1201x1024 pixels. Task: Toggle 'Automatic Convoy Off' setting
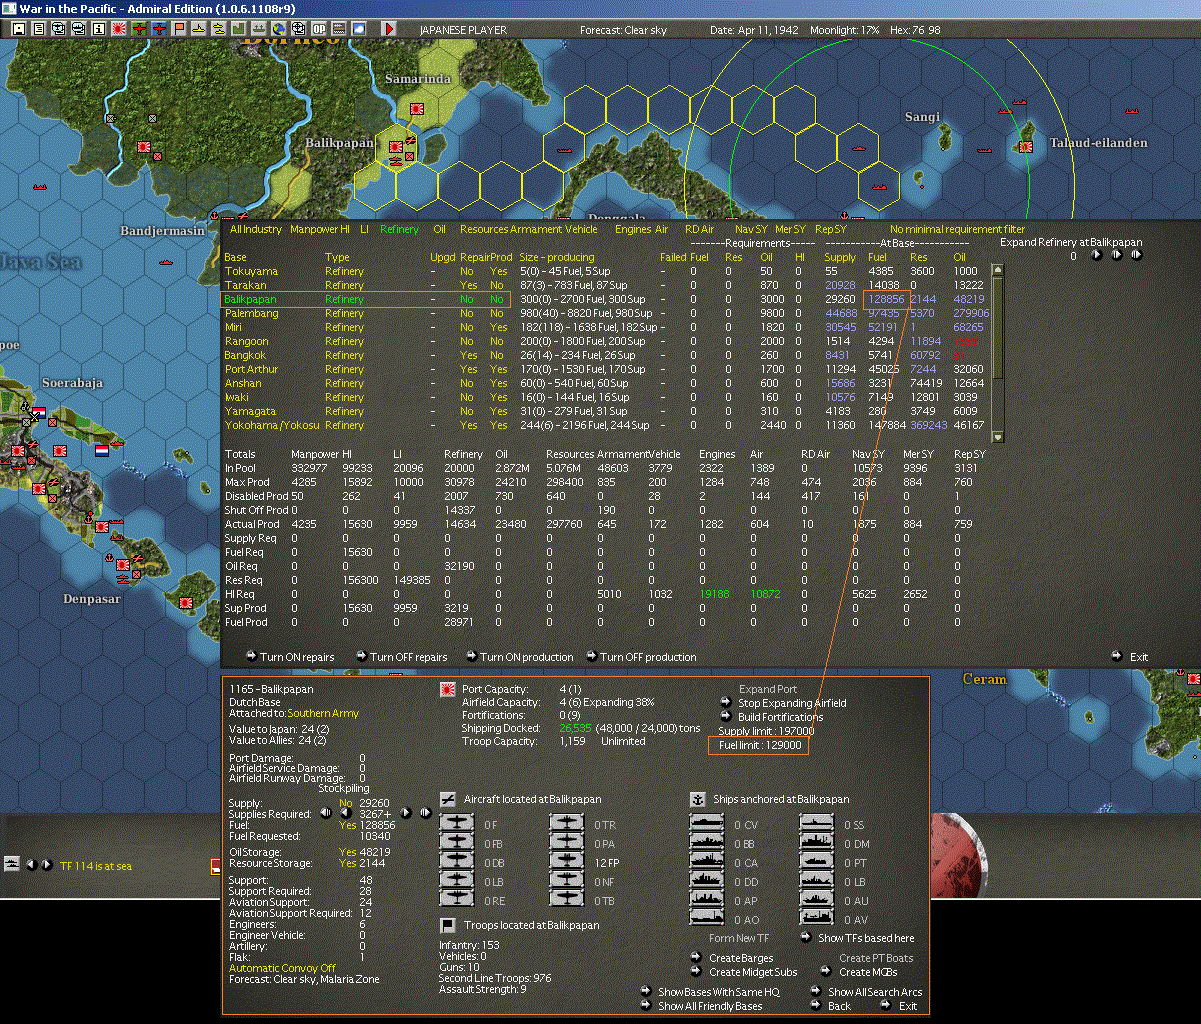[x=282, y=968]
